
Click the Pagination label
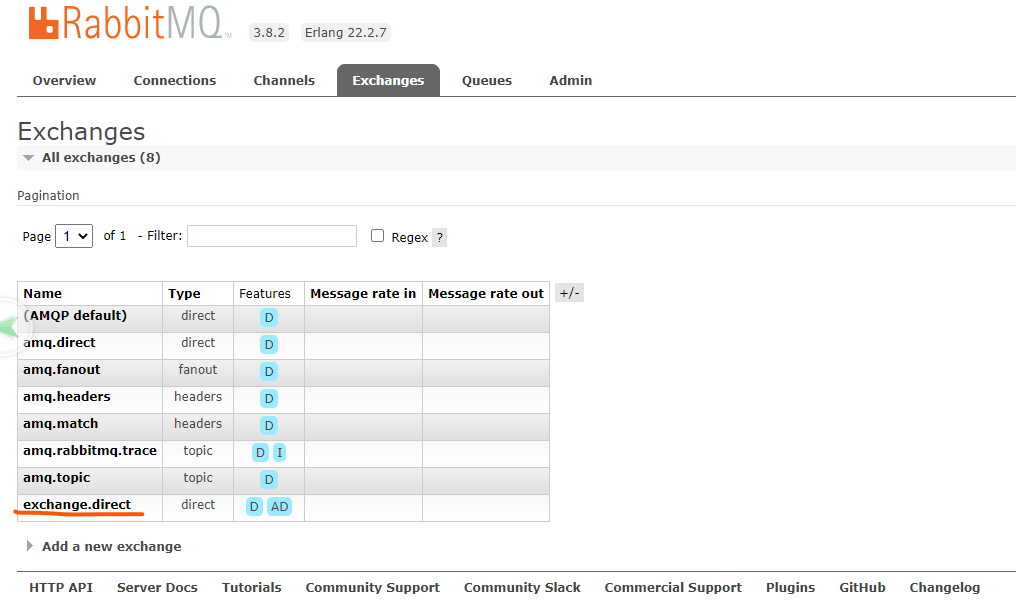click(x=48, y=196)
